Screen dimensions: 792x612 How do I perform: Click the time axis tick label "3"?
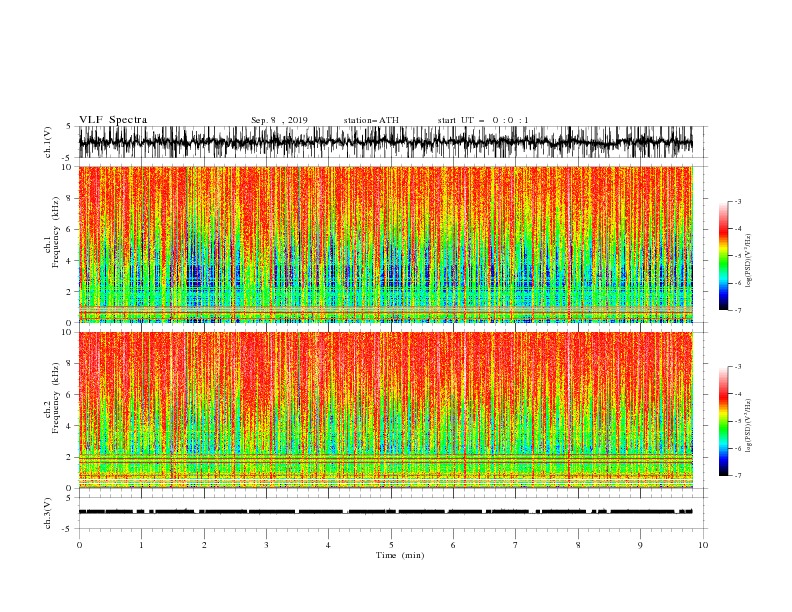(266, 545)
